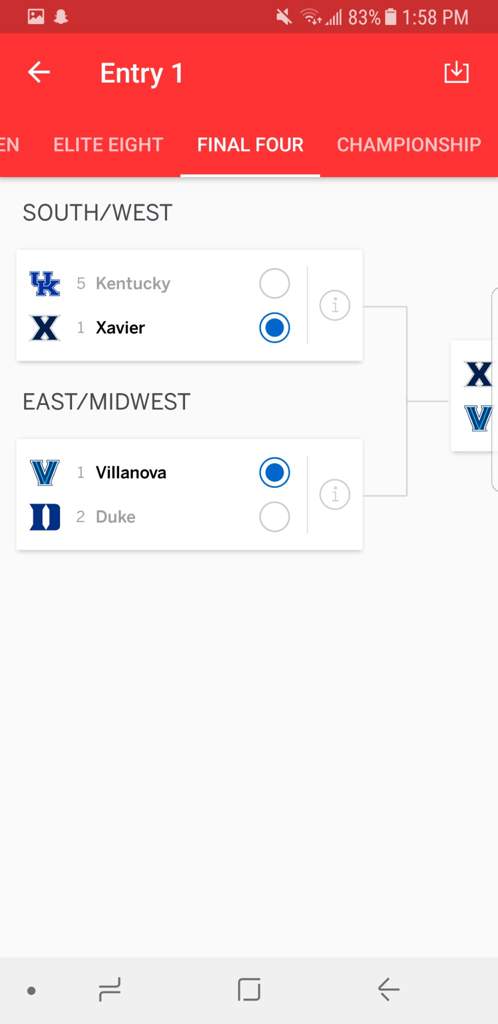Open info icon for Villanova vs Duke matchup

(335, 494)
